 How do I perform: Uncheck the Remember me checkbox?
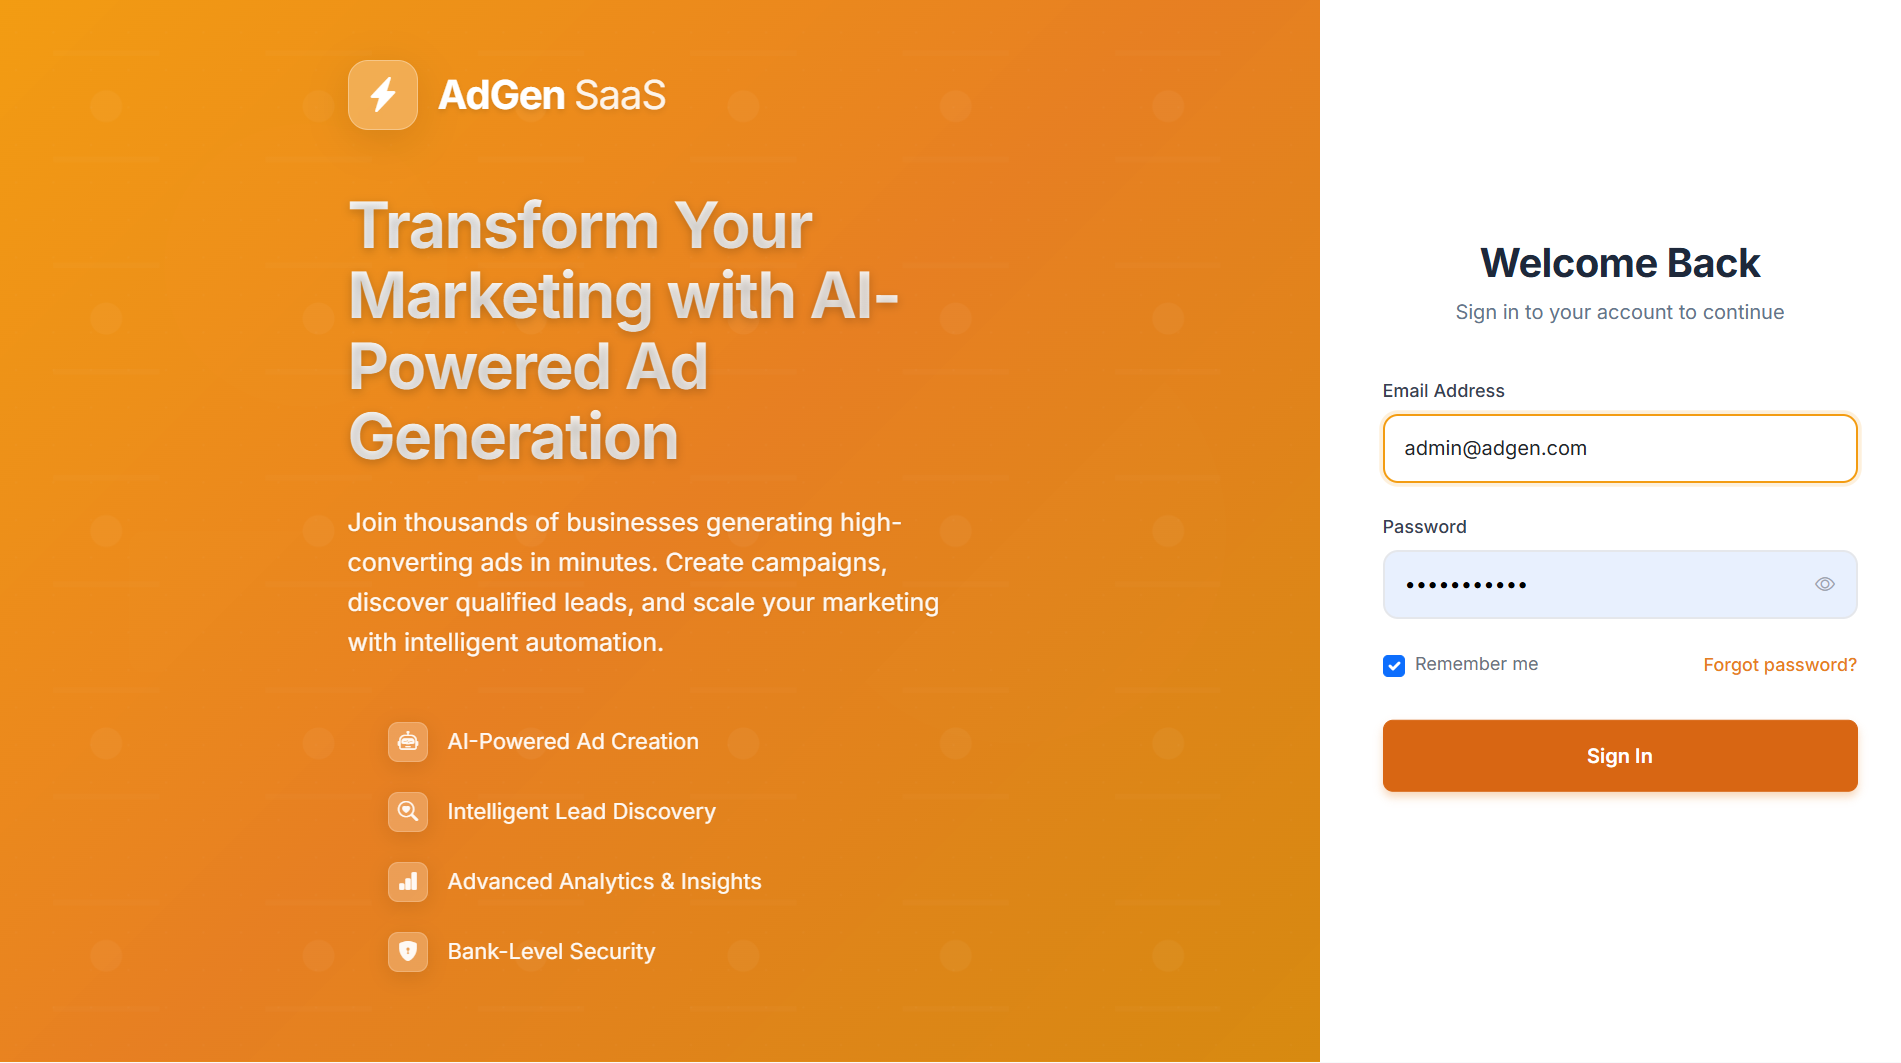[x=1394, y=666]
